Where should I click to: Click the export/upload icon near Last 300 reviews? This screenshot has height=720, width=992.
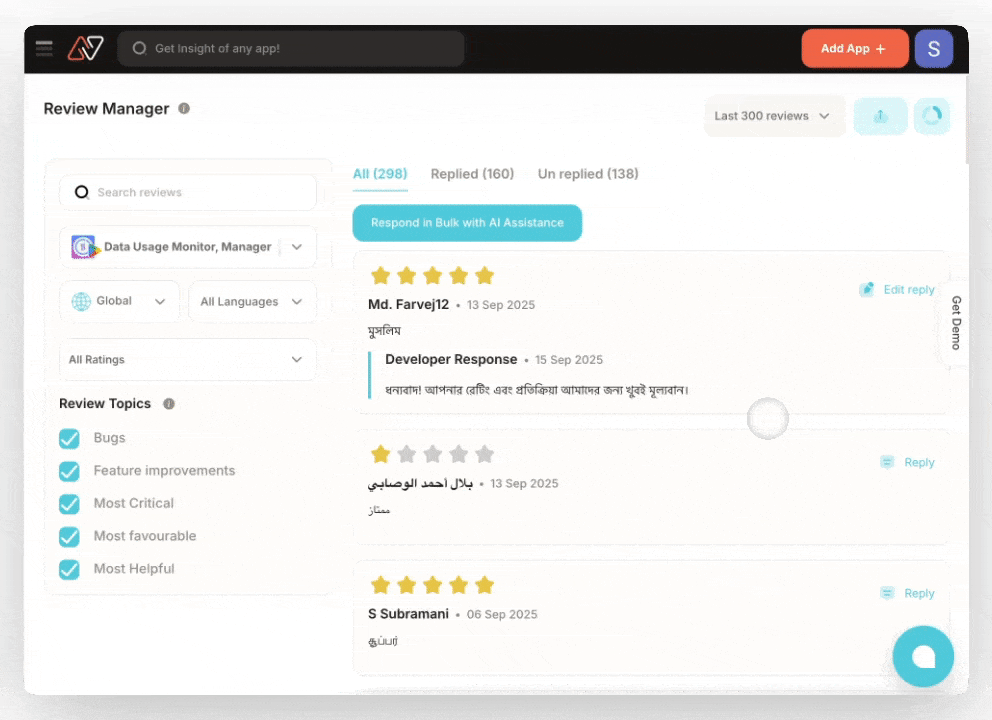point(880,116)
